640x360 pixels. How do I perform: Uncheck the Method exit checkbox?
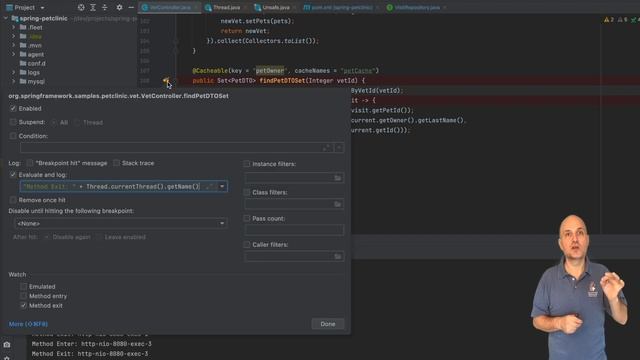pyautogui.click(x=24, y=305)
